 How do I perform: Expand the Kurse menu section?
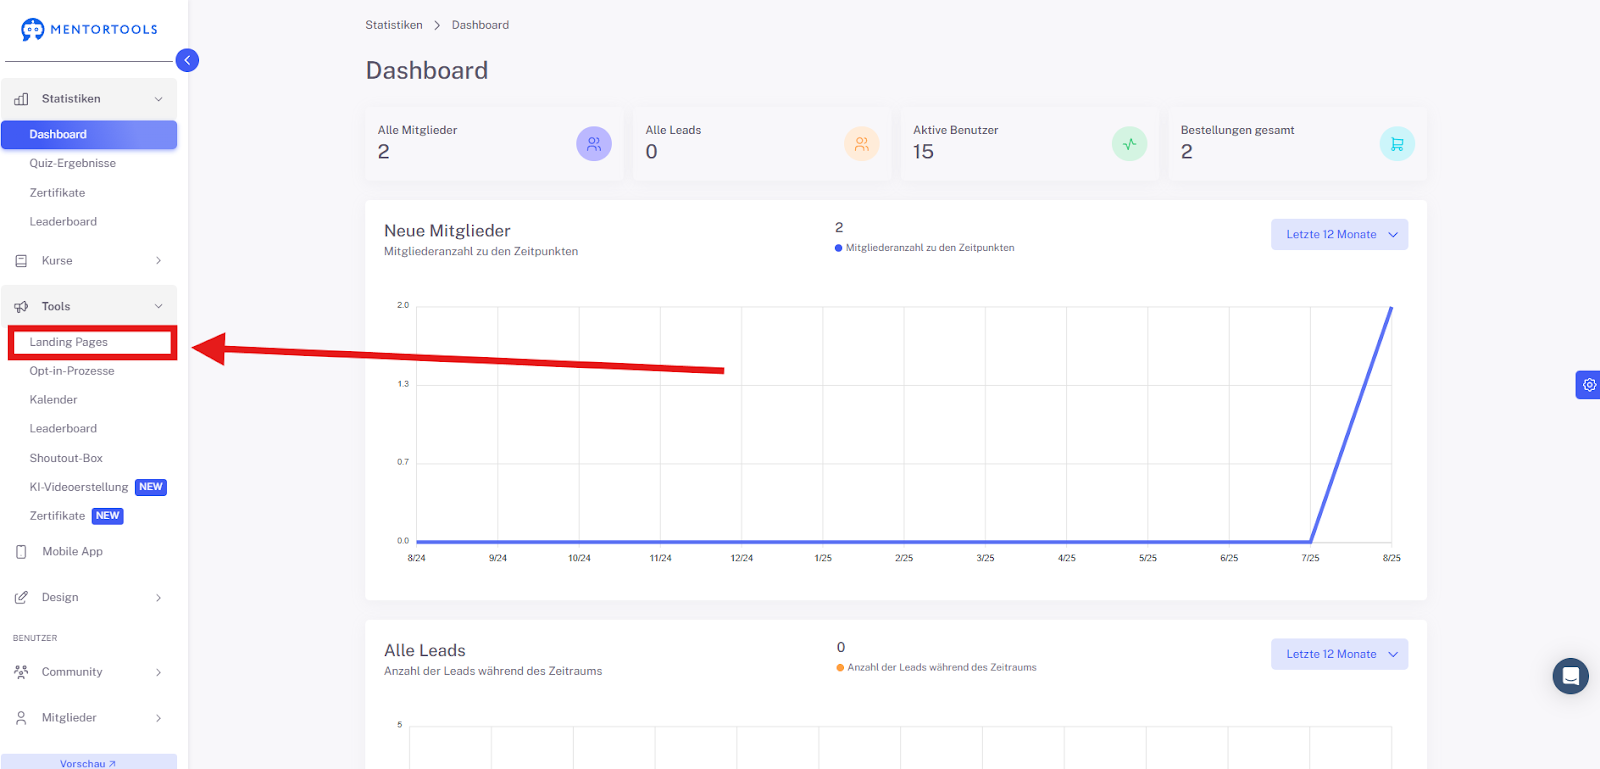pyautogui.click(x=158, y=261)
